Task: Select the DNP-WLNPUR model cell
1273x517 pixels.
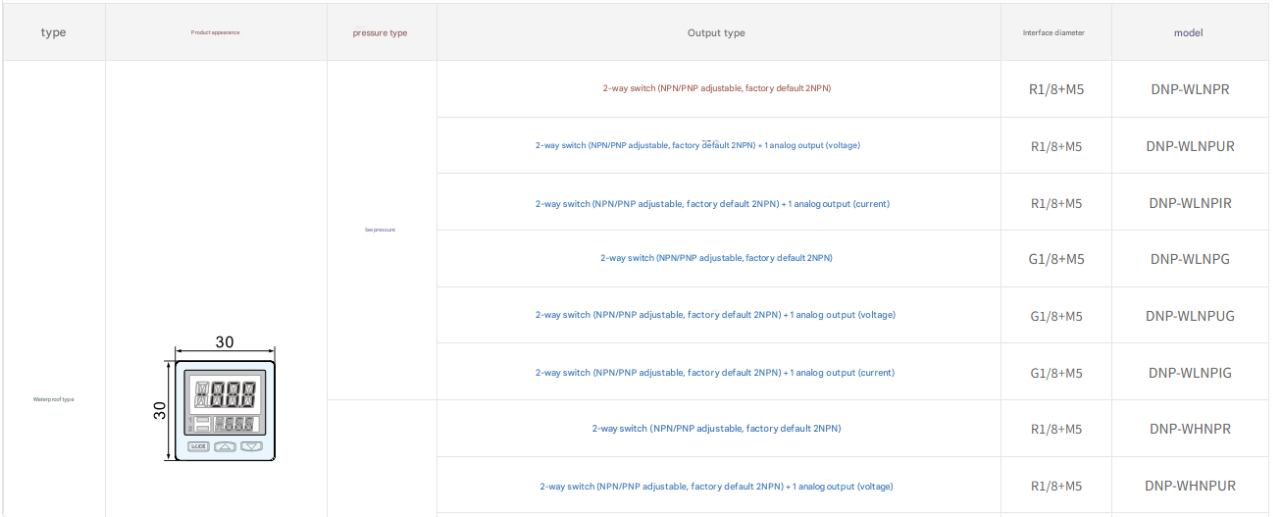Action: [1190, 146]
